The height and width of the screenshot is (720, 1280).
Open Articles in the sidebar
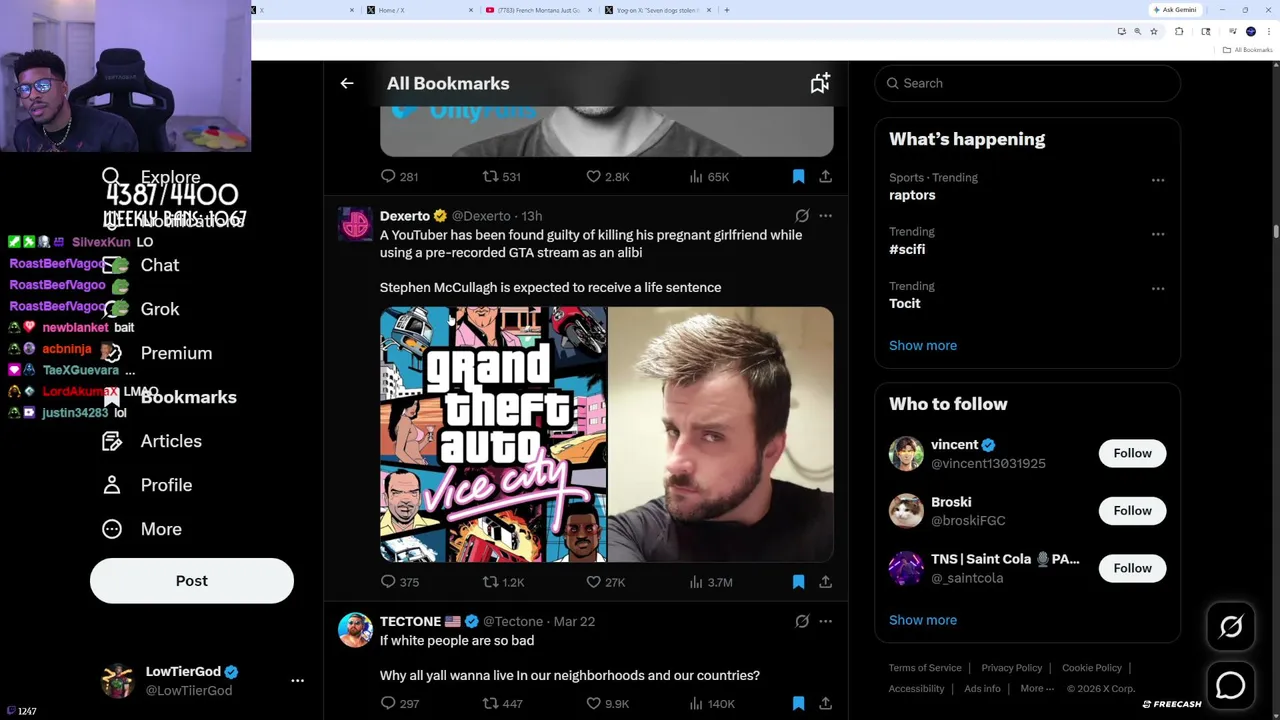pos(151,441)
